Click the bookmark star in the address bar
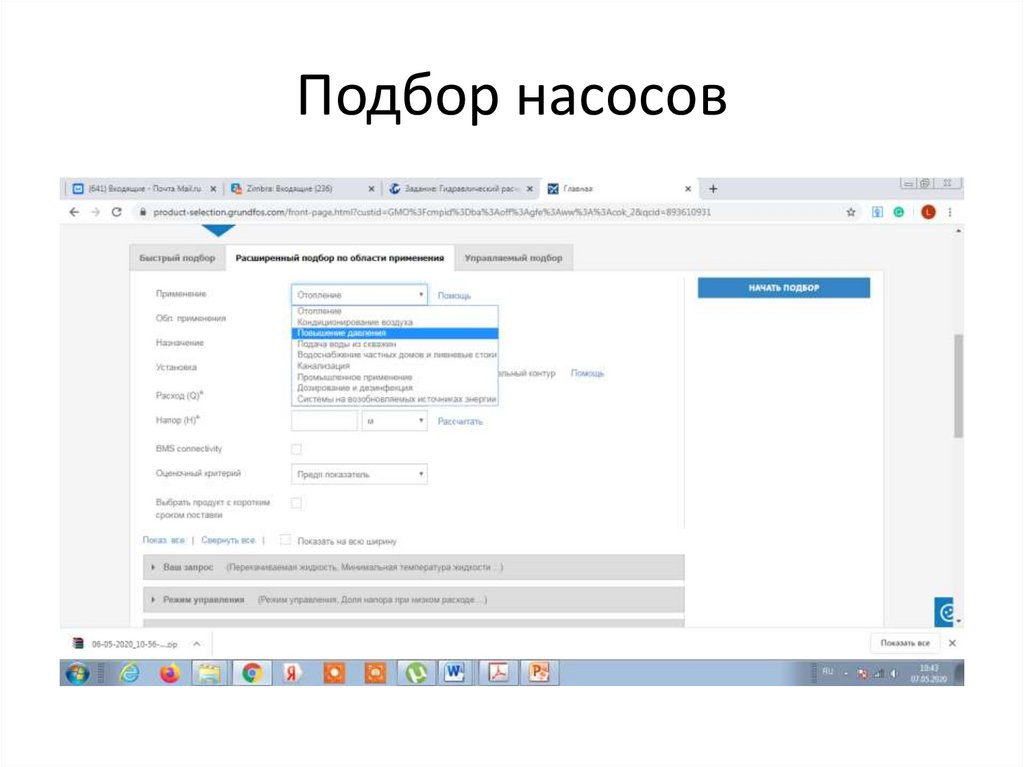 coord(851,212)
